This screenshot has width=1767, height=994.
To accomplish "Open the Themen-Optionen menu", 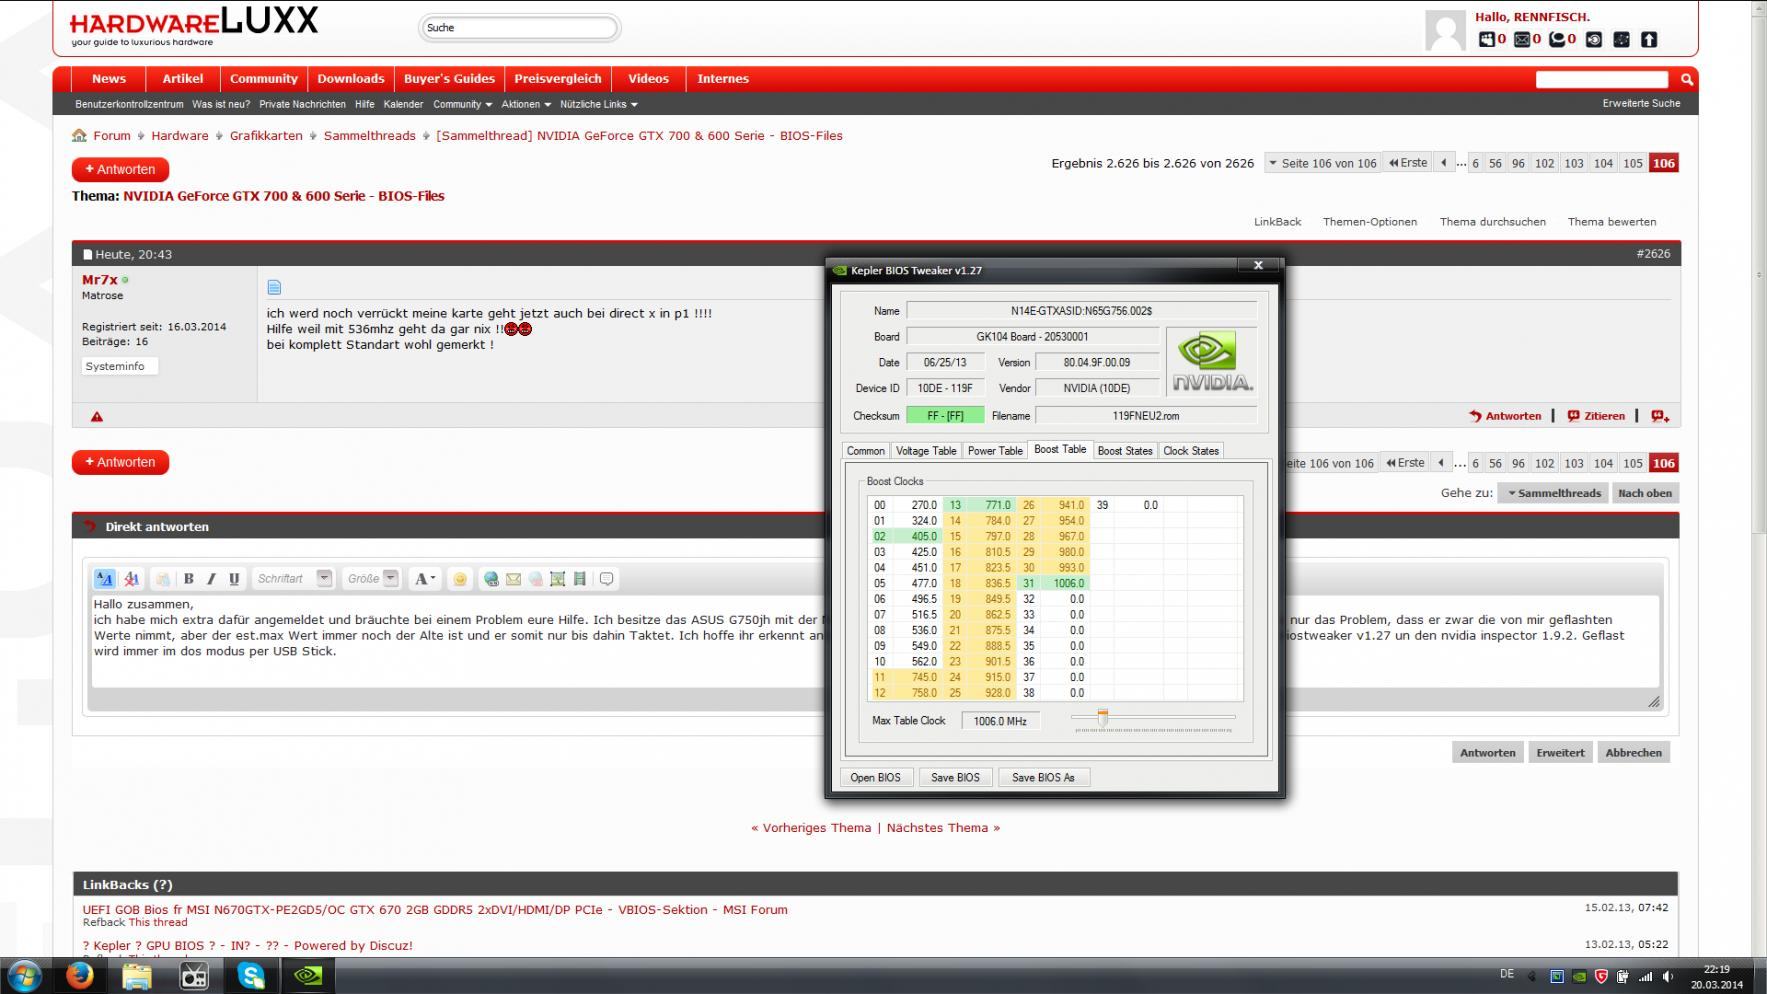I will click(1369, 222).
